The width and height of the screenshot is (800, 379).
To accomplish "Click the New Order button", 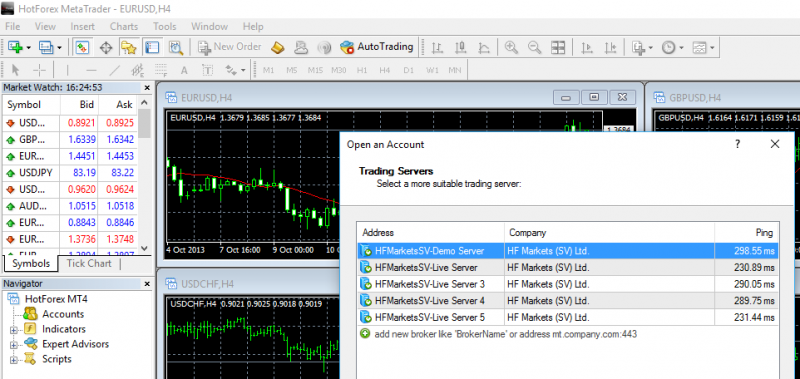I will click(x=230, y=47).
